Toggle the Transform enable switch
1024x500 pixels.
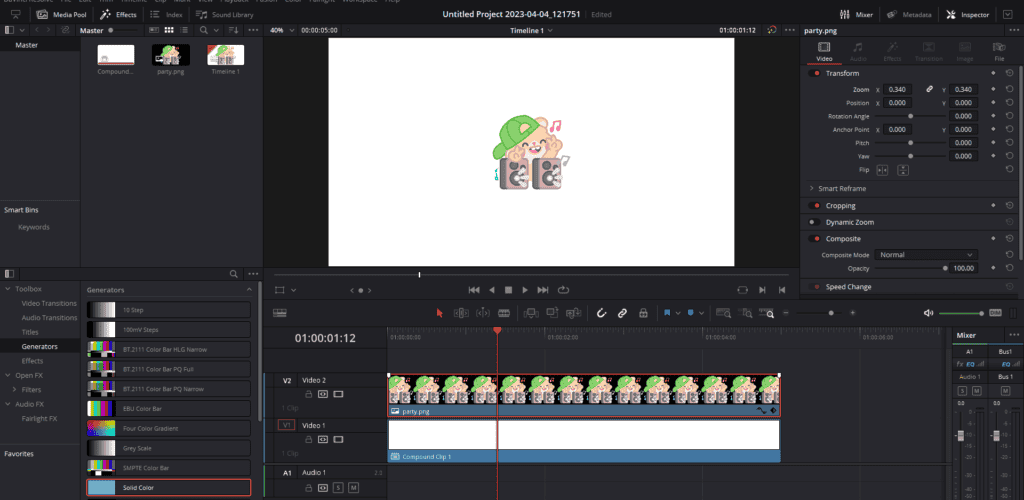tap(814, 73)
